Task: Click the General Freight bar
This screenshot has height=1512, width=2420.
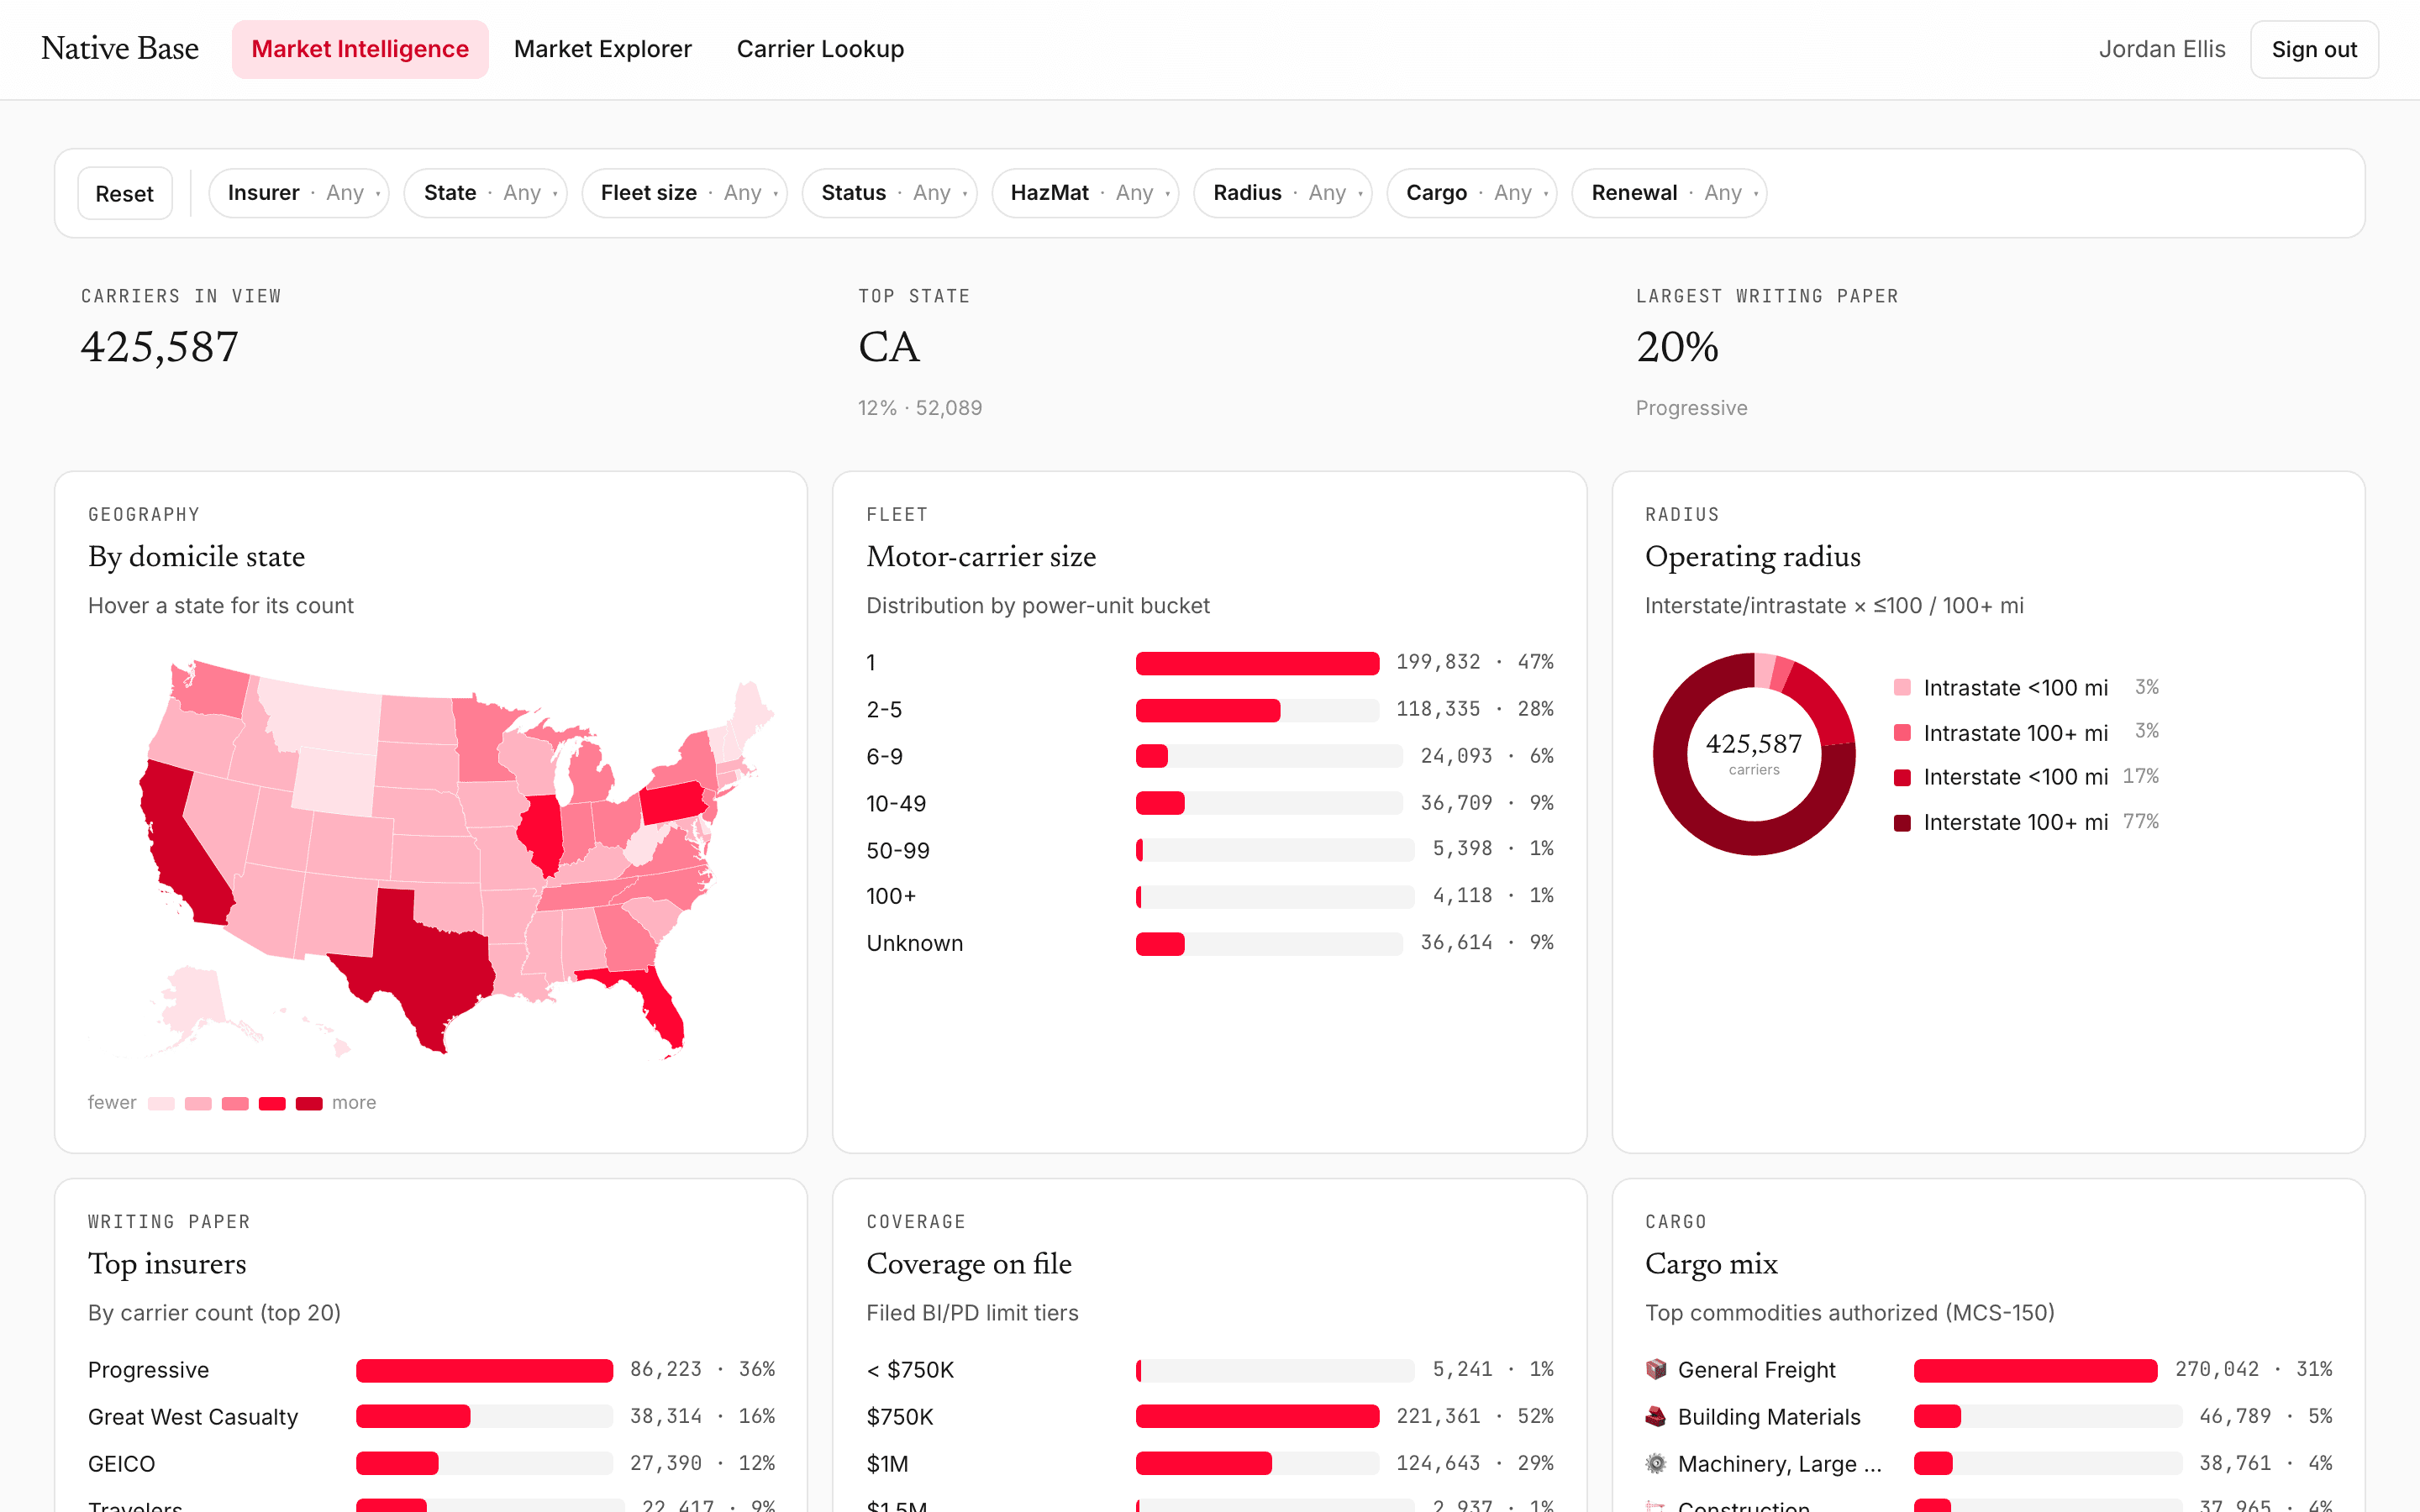Action: pyautogui.click(x=2035, y=1370)
